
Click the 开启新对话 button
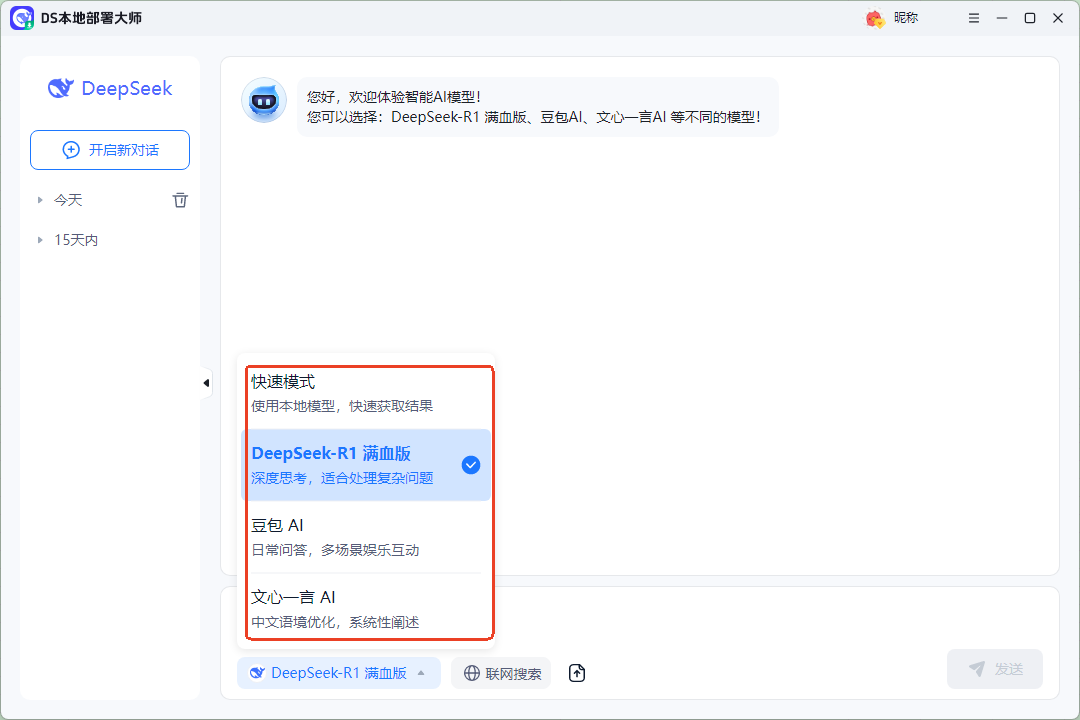[109, 149]
